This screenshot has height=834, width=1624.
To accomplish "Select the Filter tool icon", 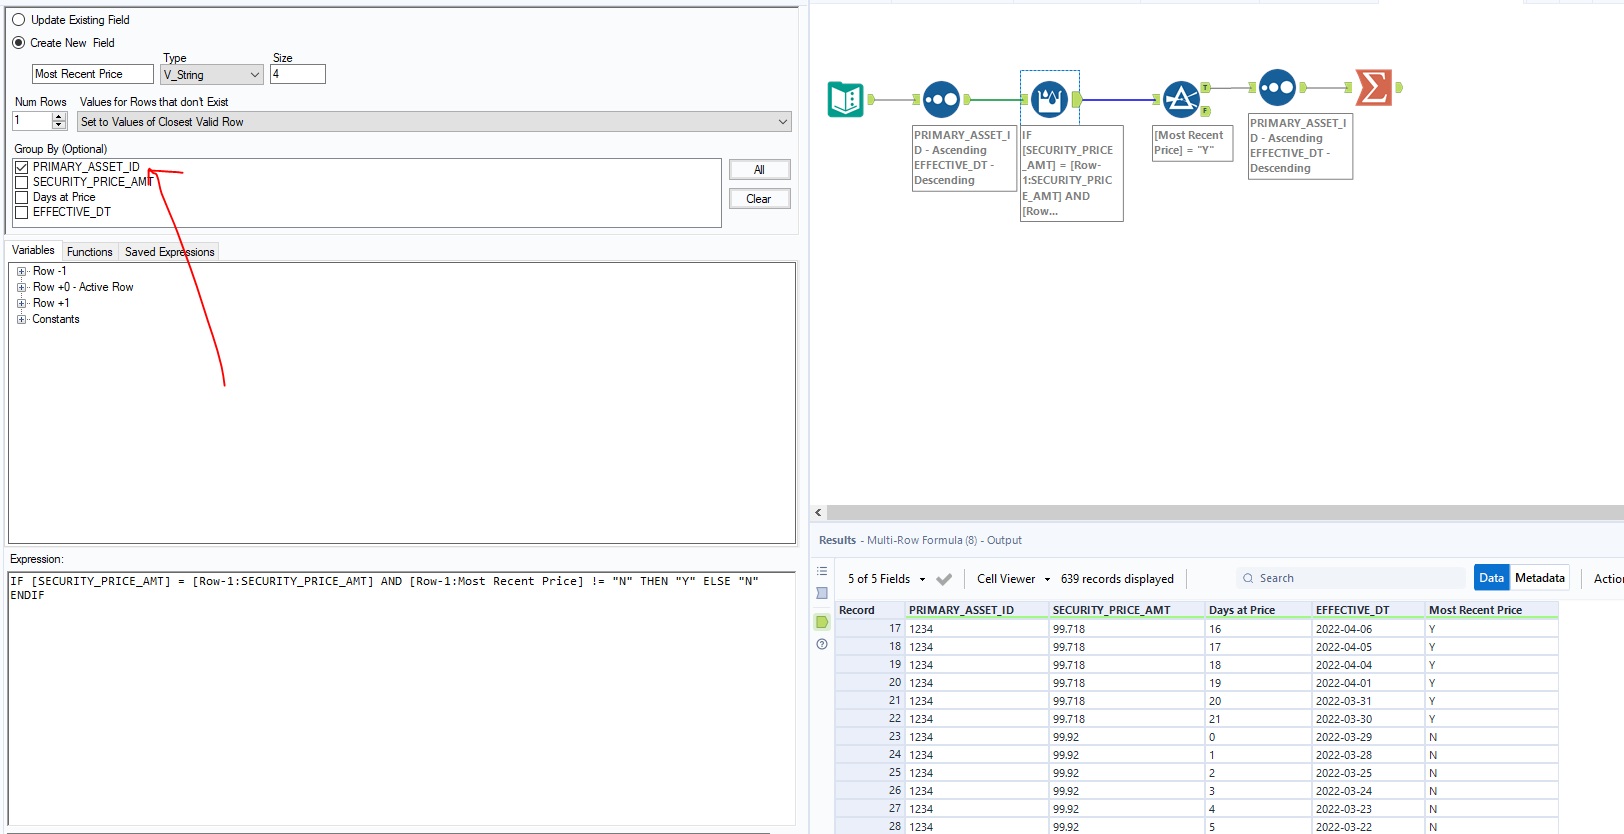I will (1181, 99).
